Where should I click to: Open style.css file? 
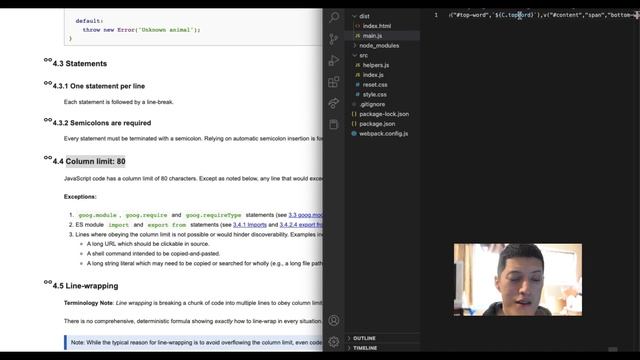tap(375, 95)
